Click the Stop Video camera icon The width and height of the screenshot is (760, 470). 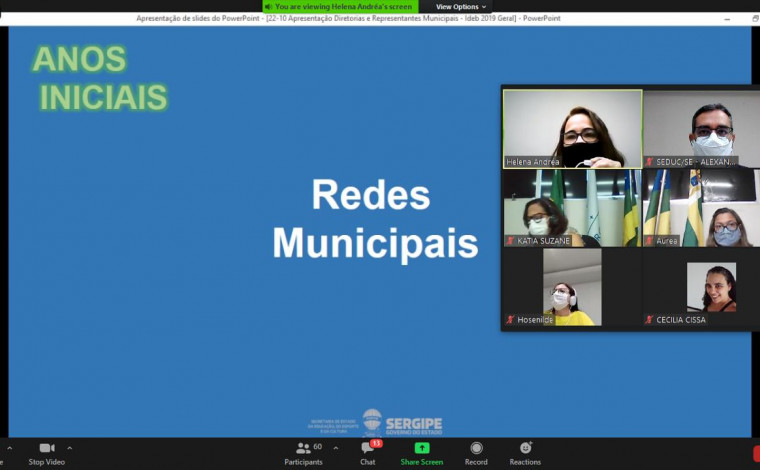pos(46,448)
